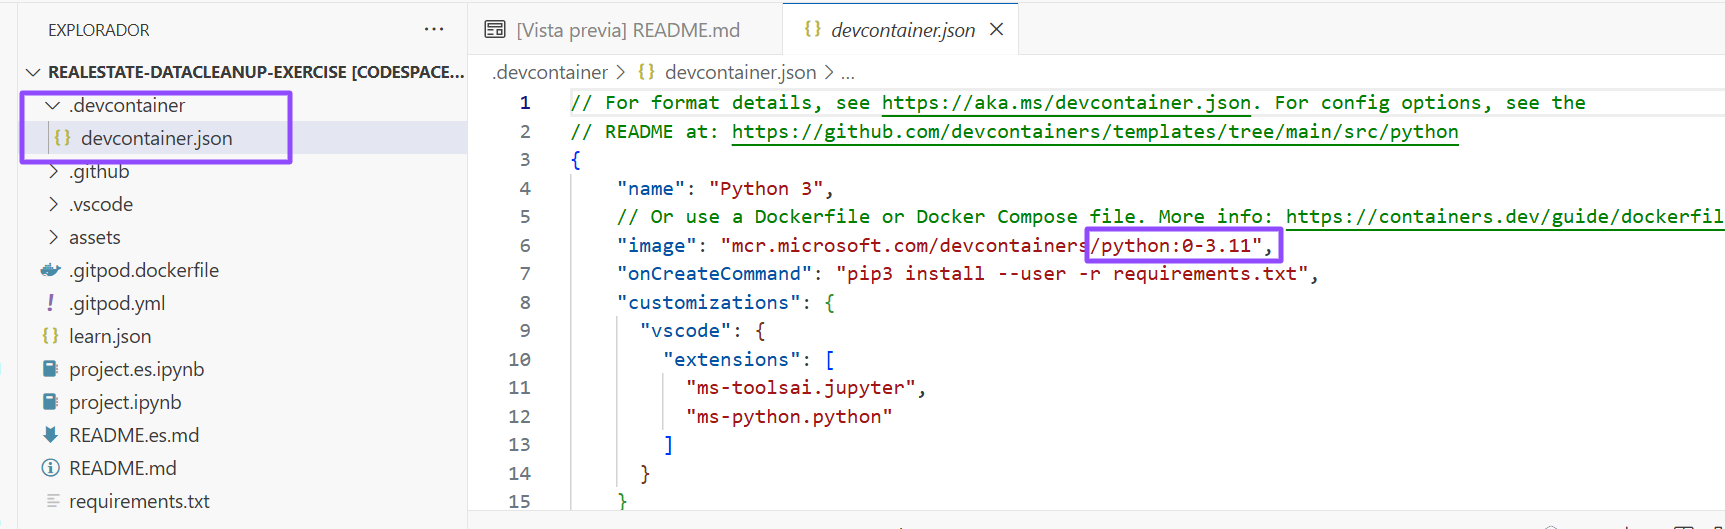The width and height of the screenshot is (1725, 529).
Task: Click the exclamation icon next to .gitpod.yml
Action: point(50,303)
